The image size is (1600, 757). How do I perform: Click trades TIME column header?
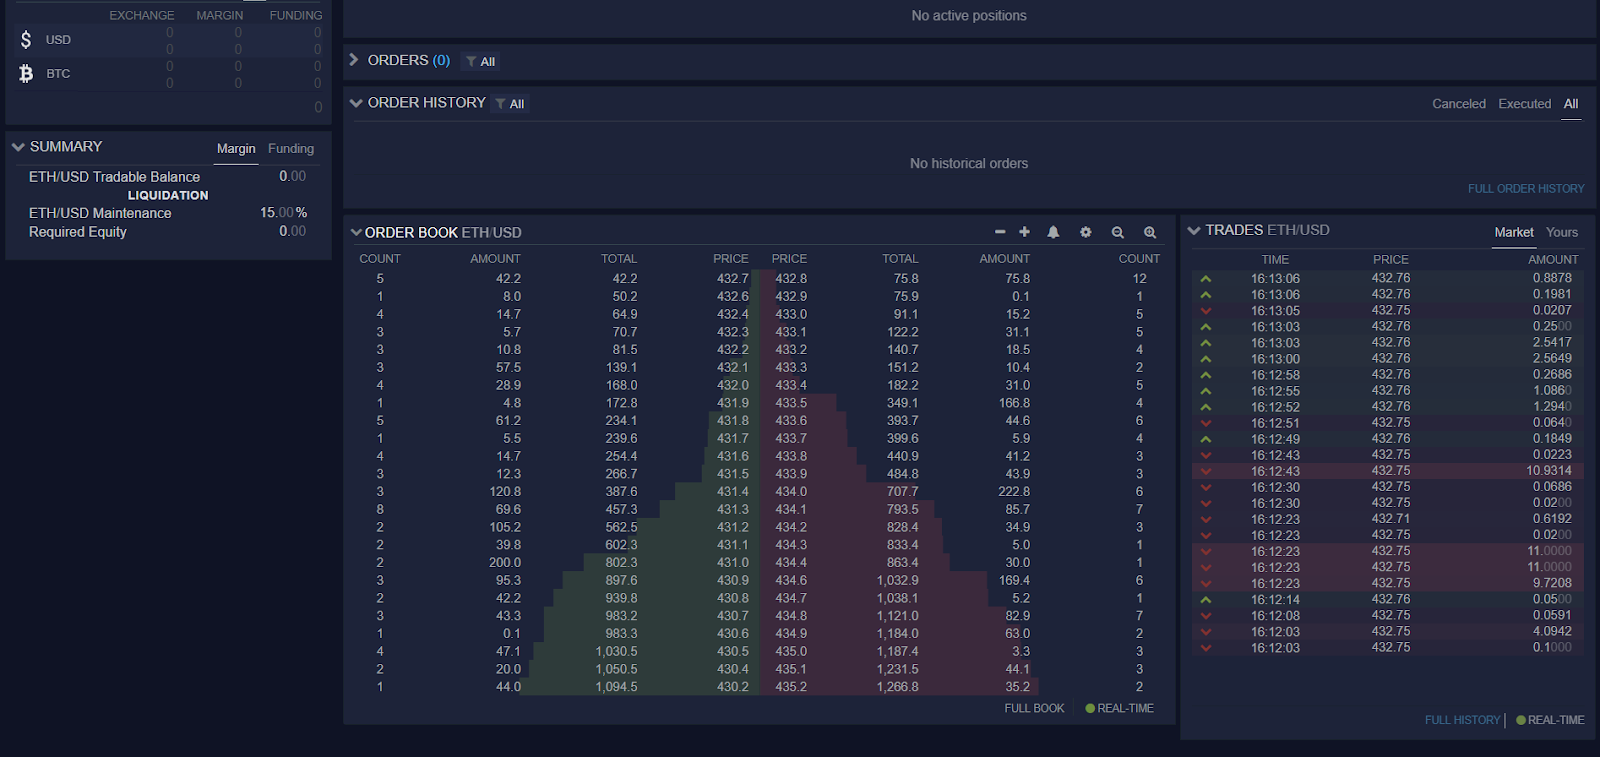(1275, 260)
